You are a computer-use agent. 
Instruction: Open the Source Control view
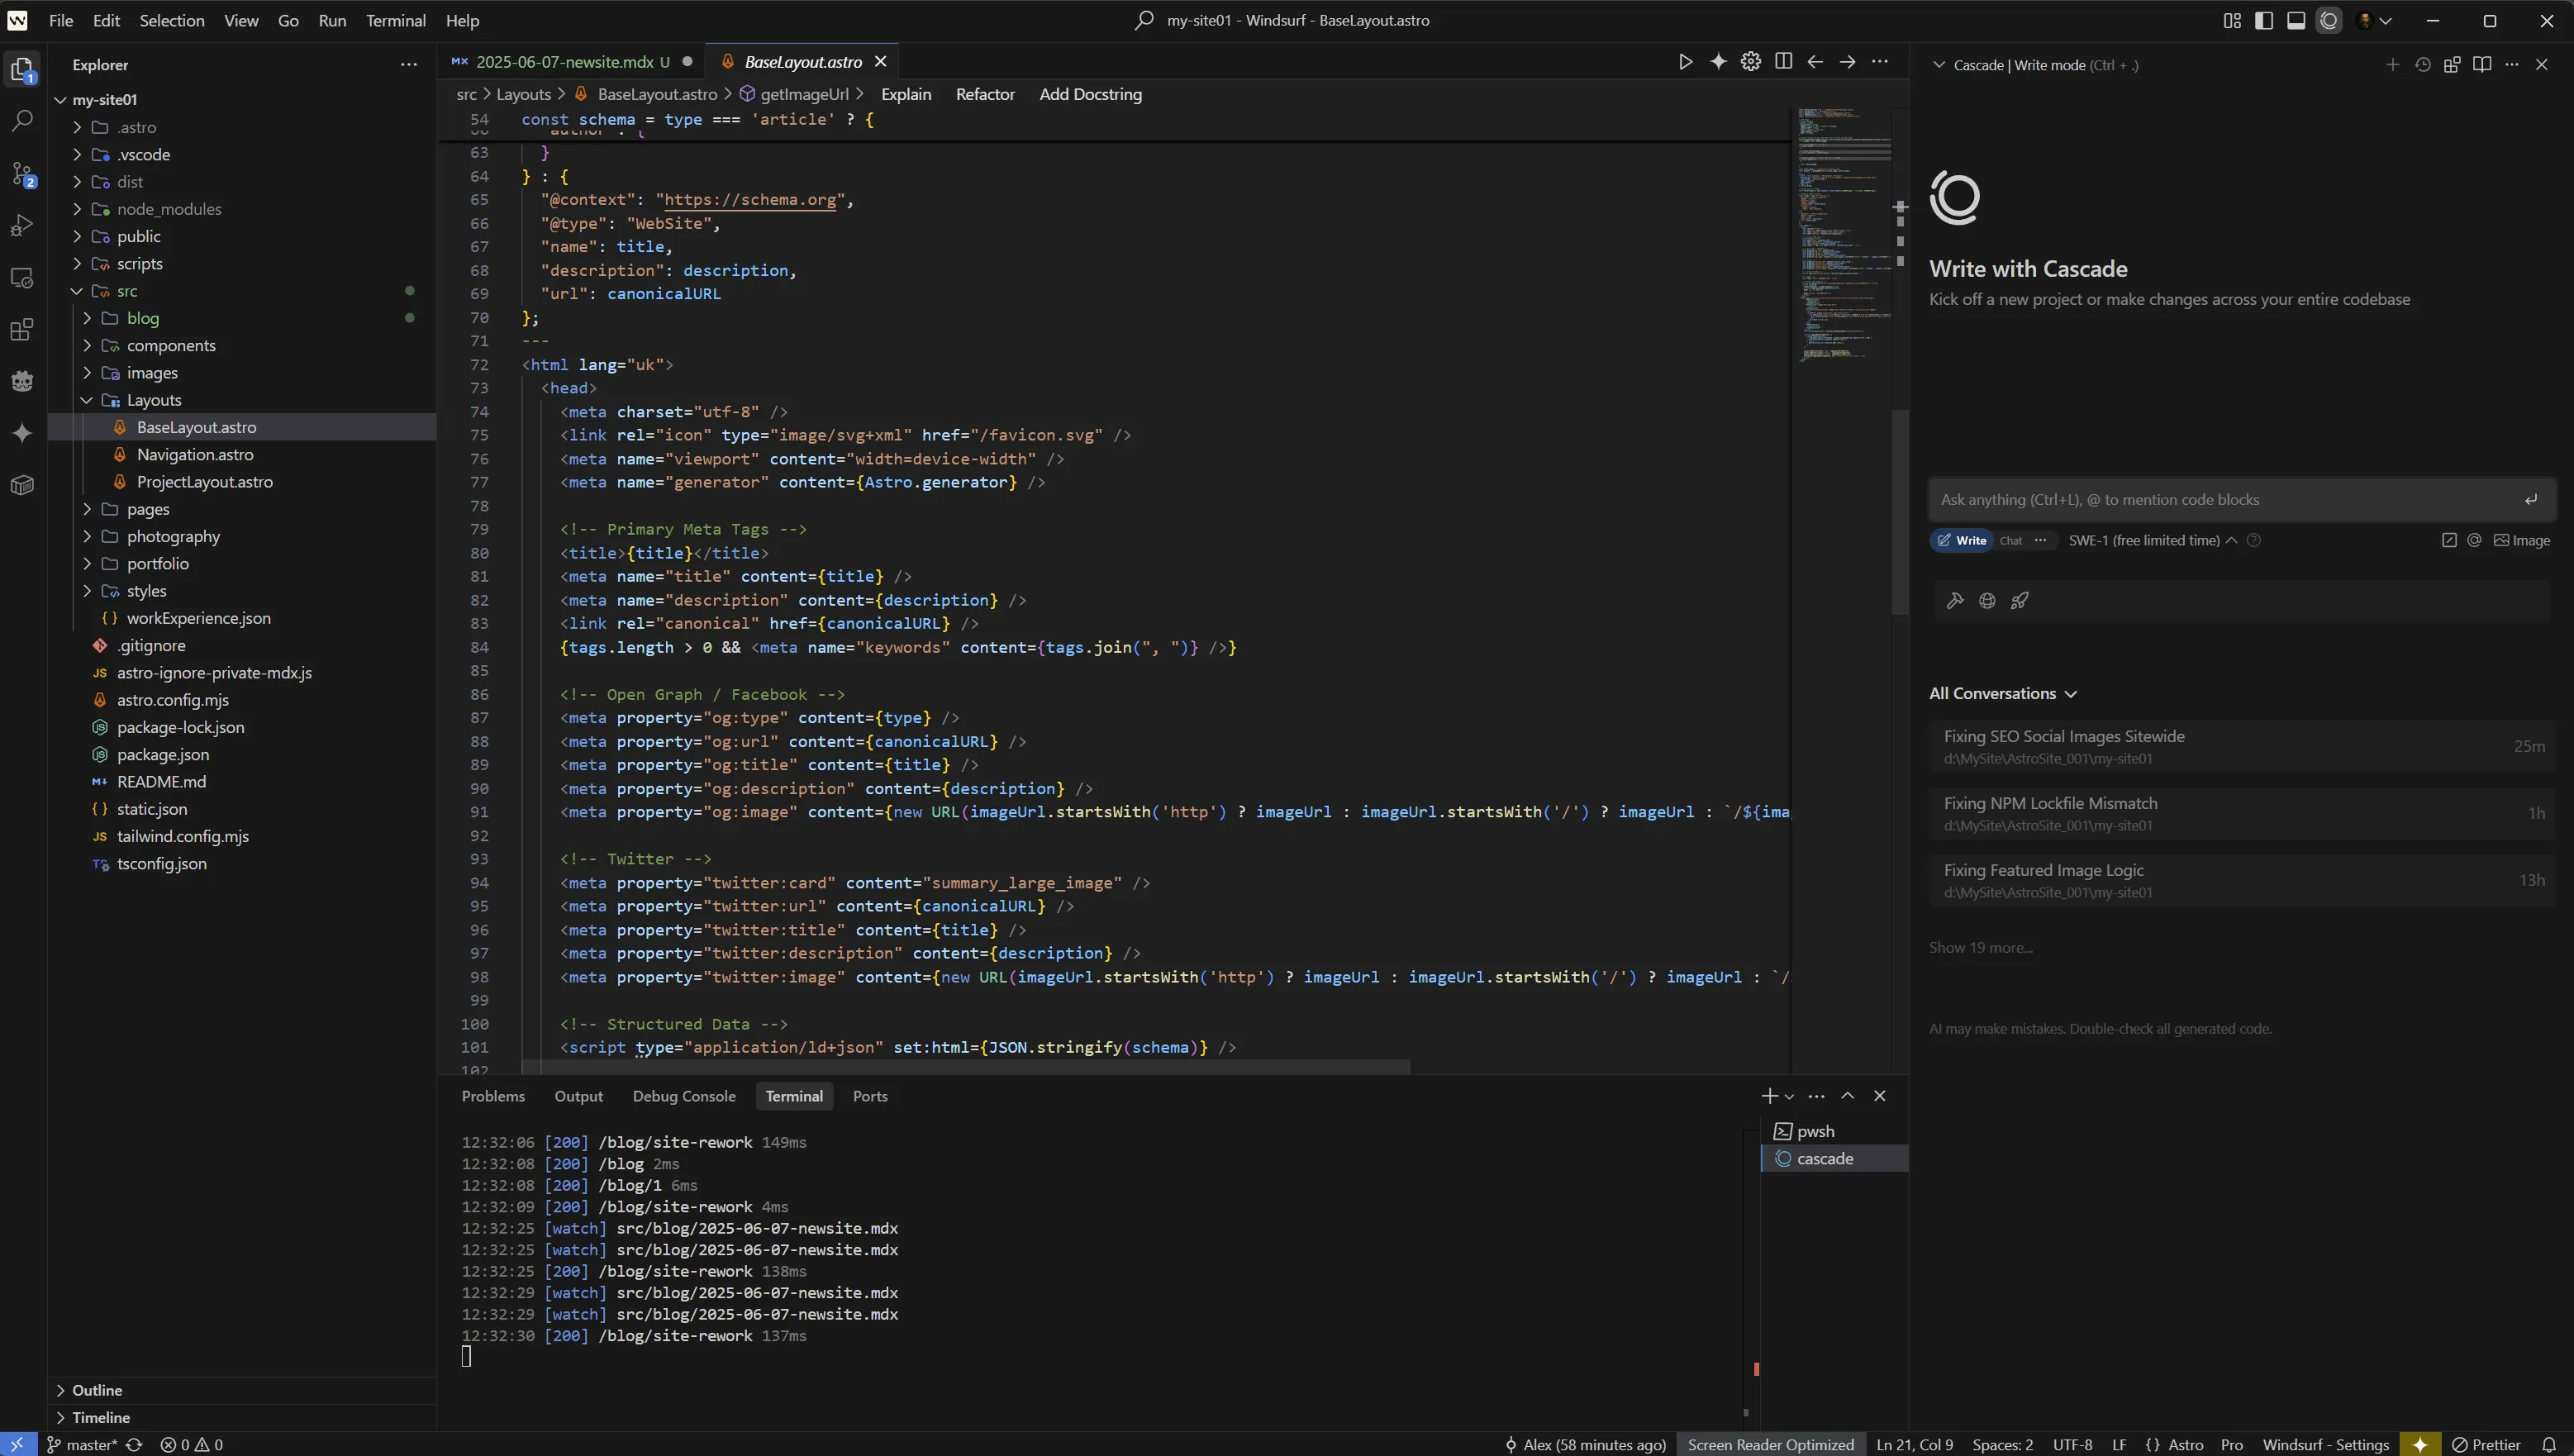coord(22,174)
